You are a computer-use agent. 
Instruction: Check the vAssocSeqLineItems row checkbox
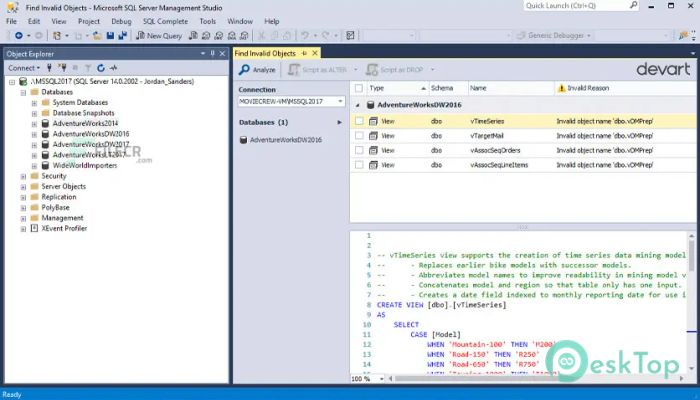[359, 165]
